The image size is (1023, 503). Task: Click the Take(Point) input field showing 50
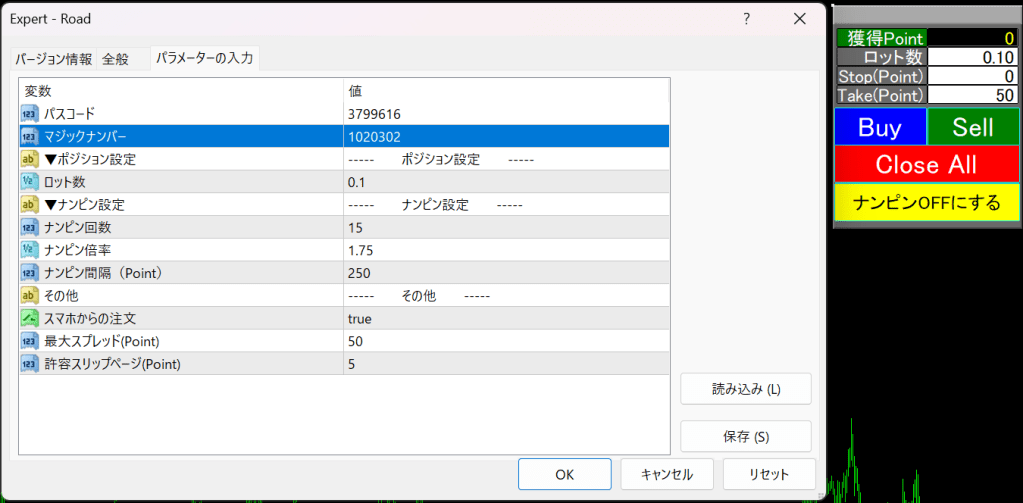coord(973,95)
